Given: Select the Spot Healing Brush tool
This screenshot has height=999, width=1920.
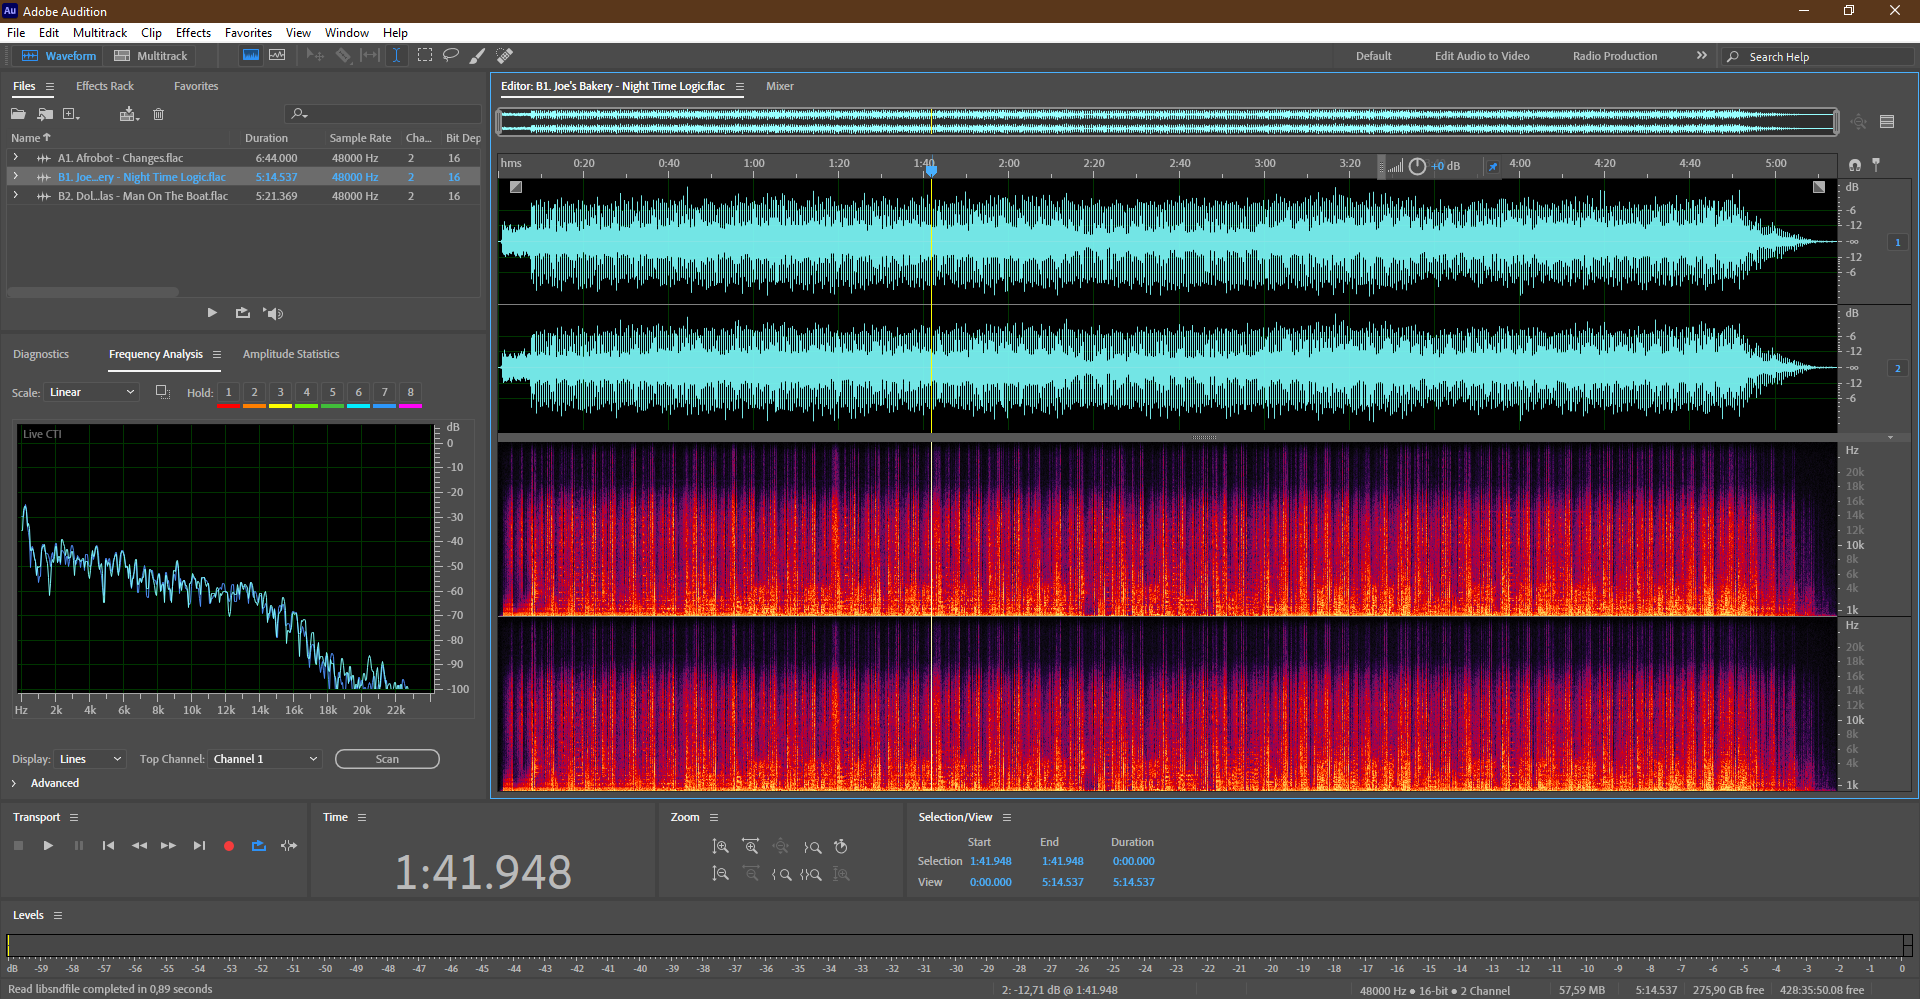Looking at the screenshot, I should click(x=505, y=56).
